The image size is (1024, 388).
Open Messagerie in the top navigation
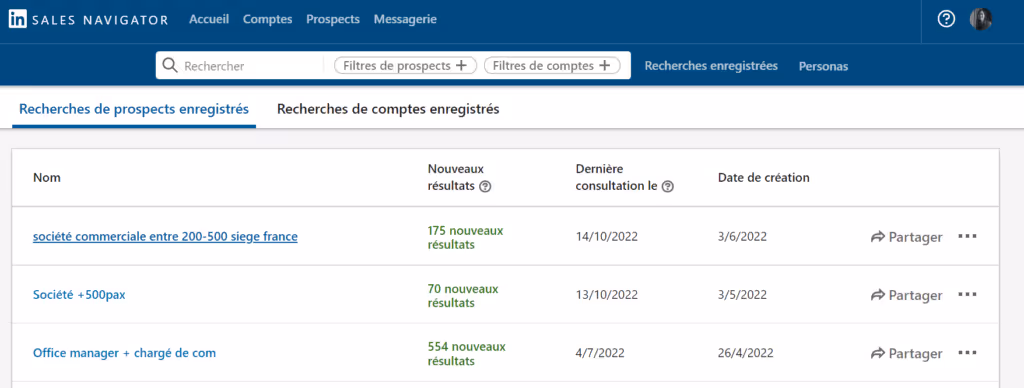click(405, 20)
